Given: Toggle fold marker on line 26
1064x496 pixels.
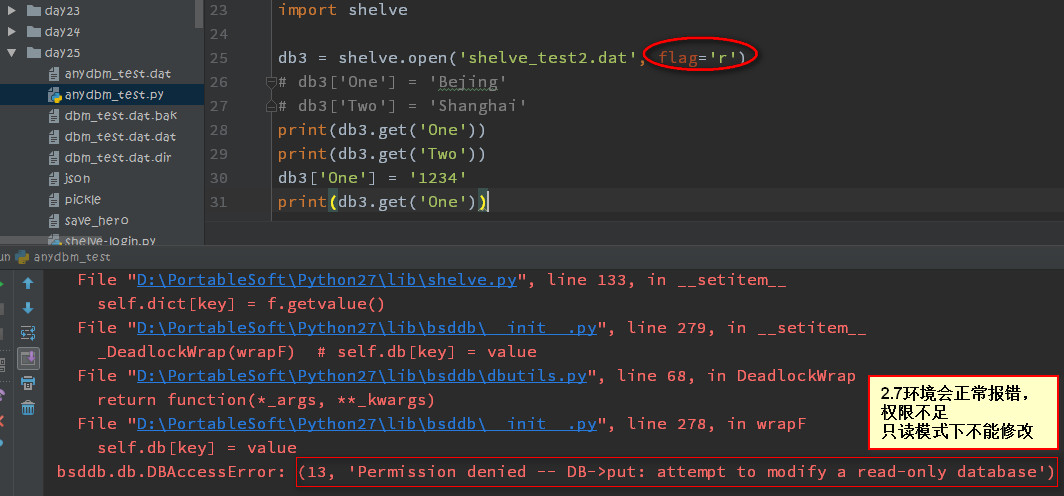Looking at the screenshot, I should pos(271,82).
